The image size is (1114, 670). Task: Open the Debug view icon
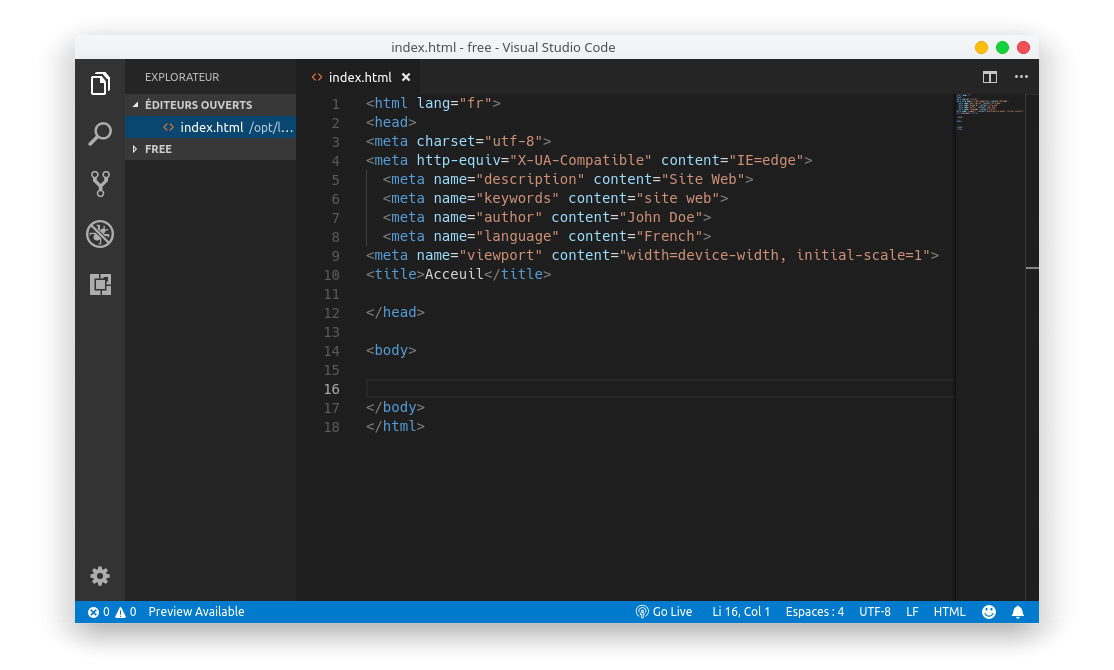pyautogui.click(x=100, y=234)
